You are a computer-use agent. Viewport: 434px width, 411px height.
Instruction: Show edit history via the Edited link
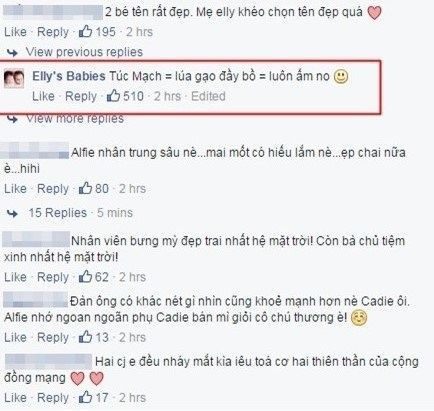[x=208, y=96]
